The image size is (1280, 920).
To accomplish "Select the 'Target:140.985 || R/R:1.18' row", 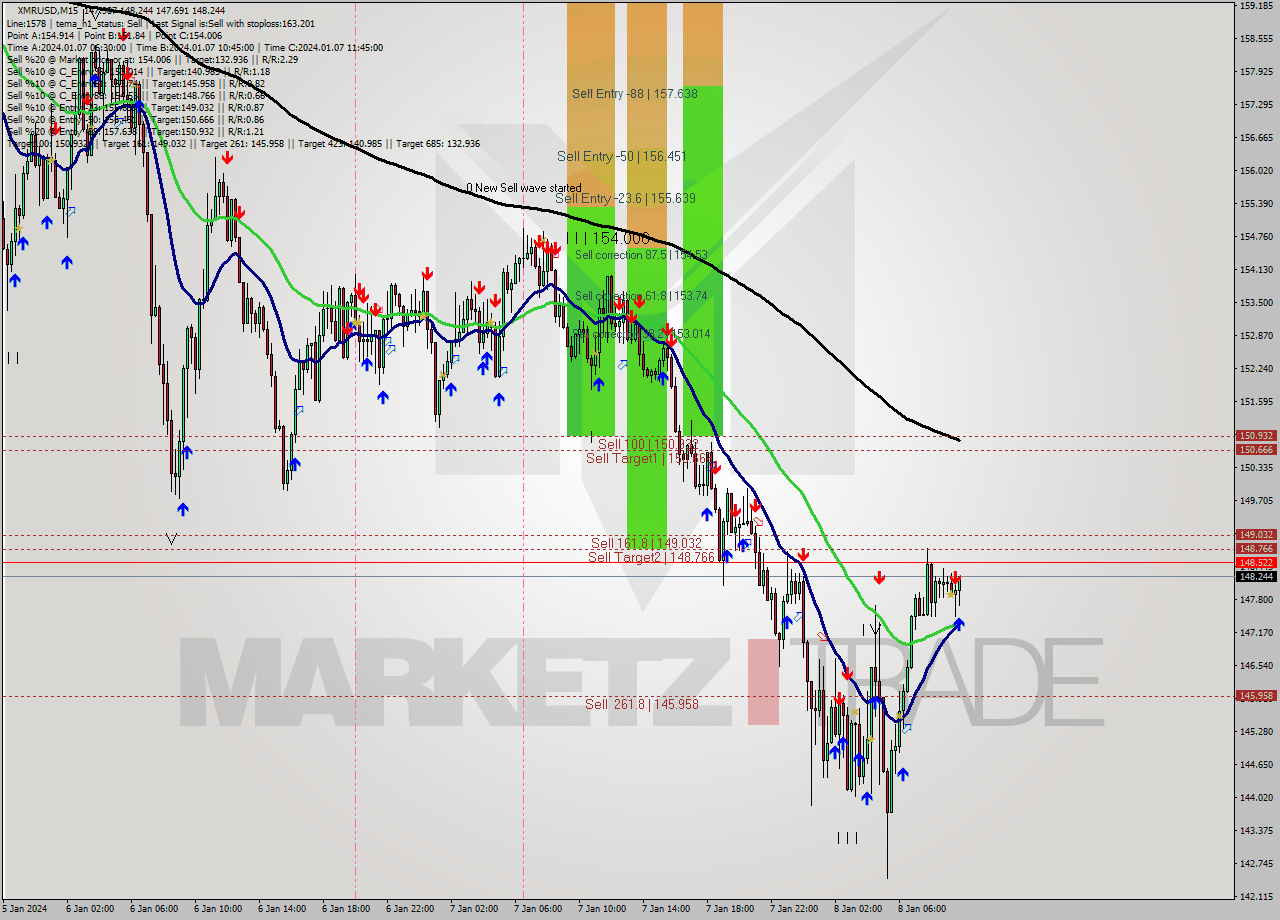I will (211, 71).
